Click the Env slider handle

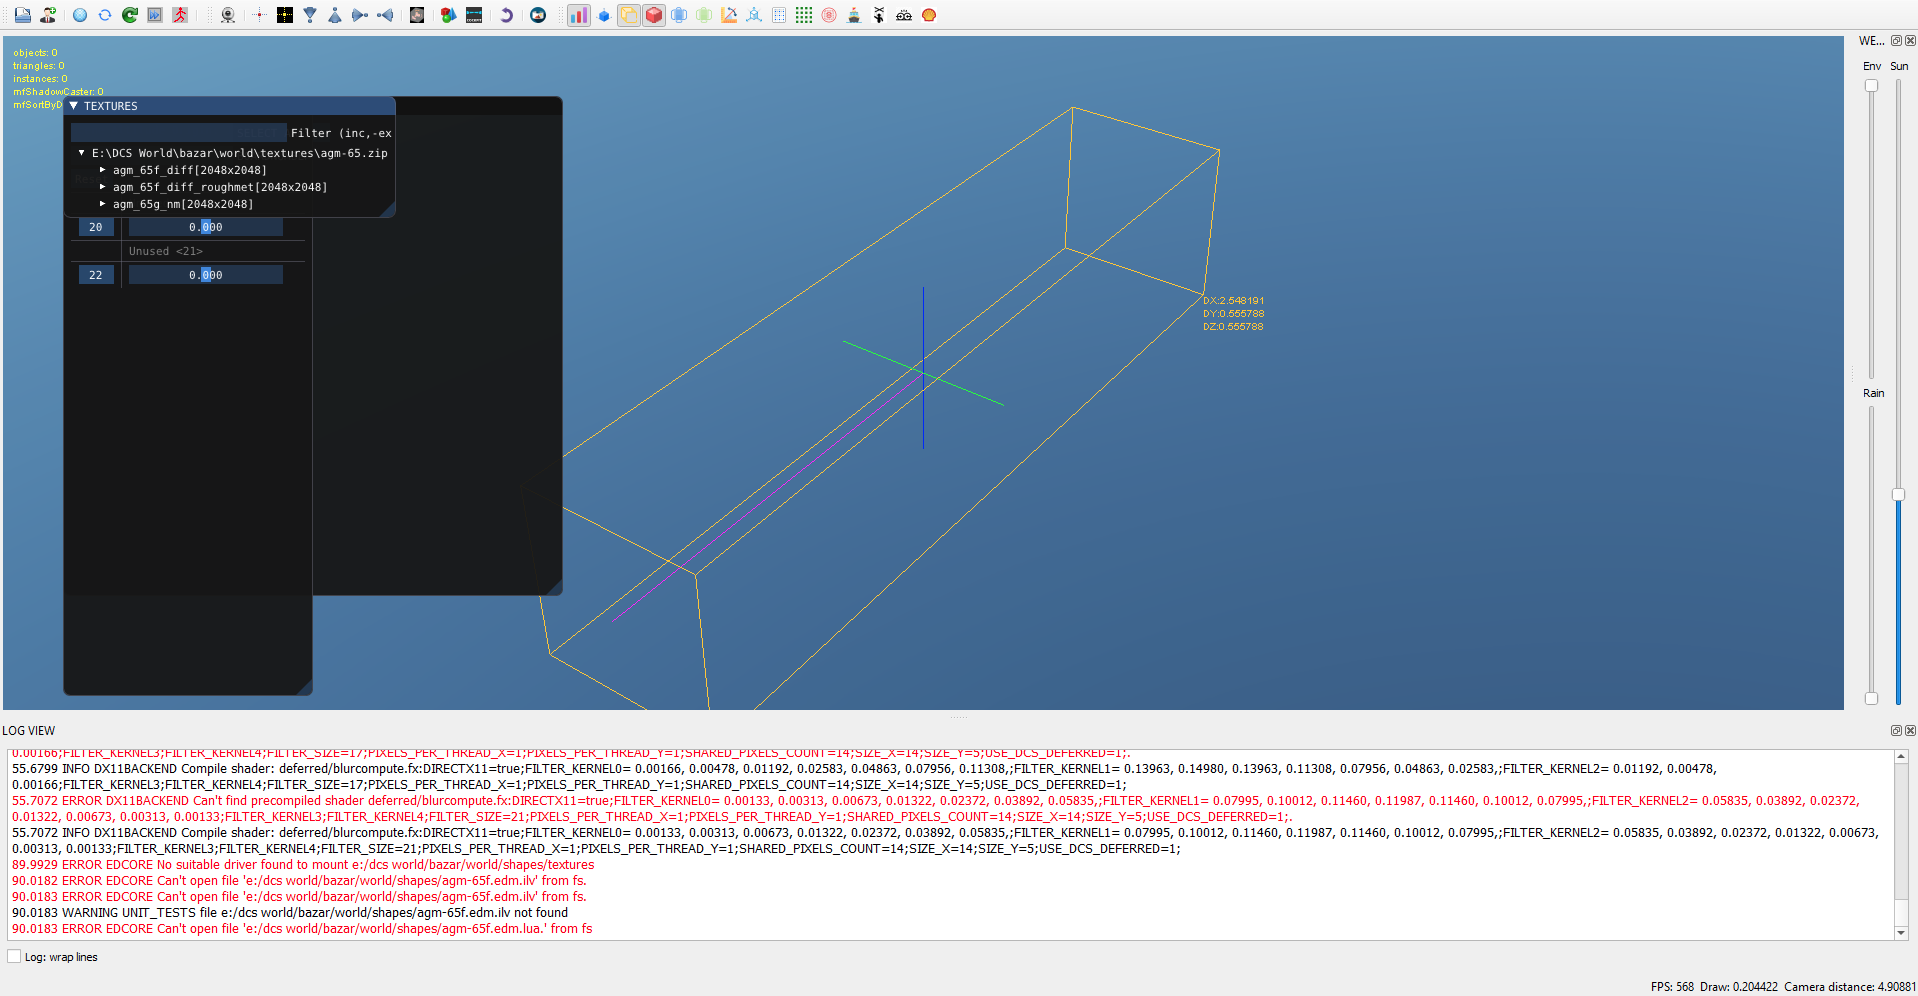tap(1871, 86)
